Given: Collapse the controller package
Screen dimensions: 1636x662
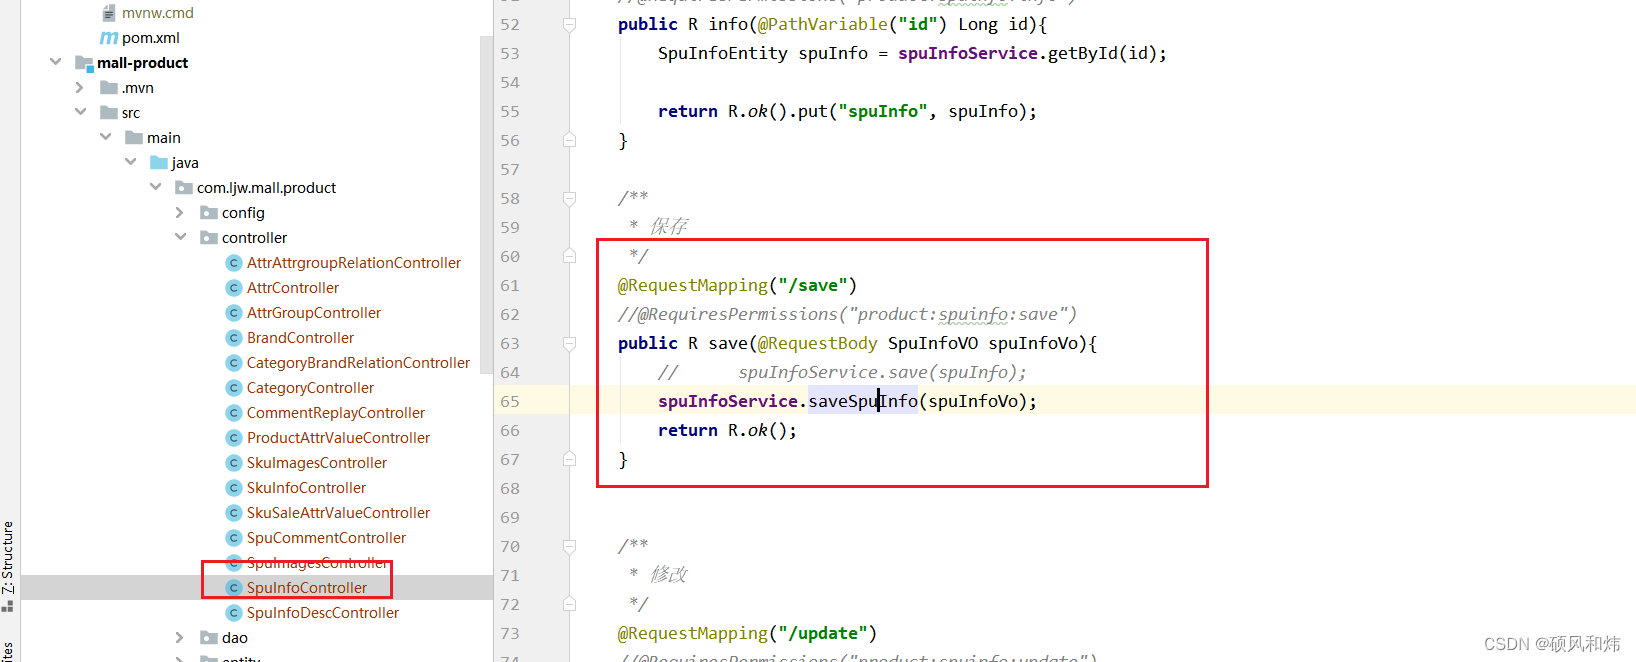Looking at the screenshot, I should coord(180,237).
